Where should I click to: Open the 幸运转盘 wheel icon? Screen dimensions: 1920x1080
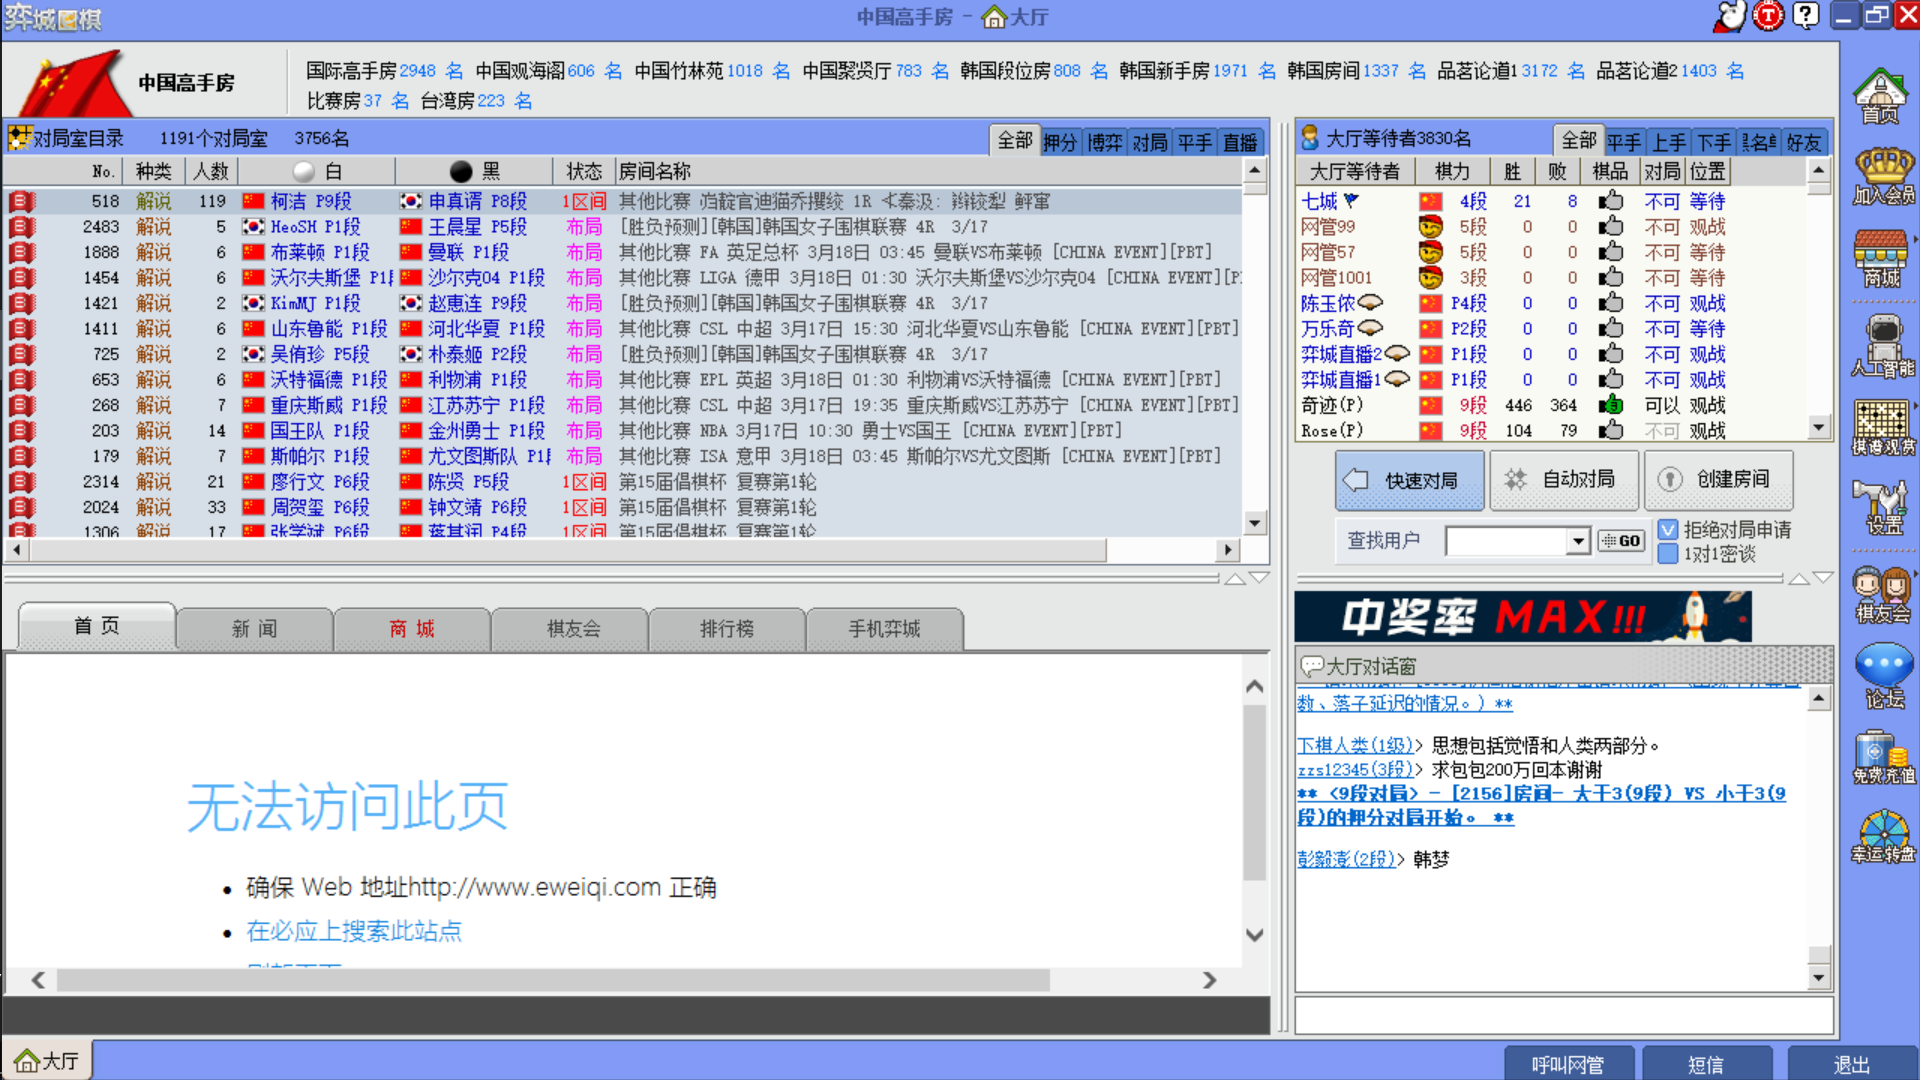coord(1883,836)
